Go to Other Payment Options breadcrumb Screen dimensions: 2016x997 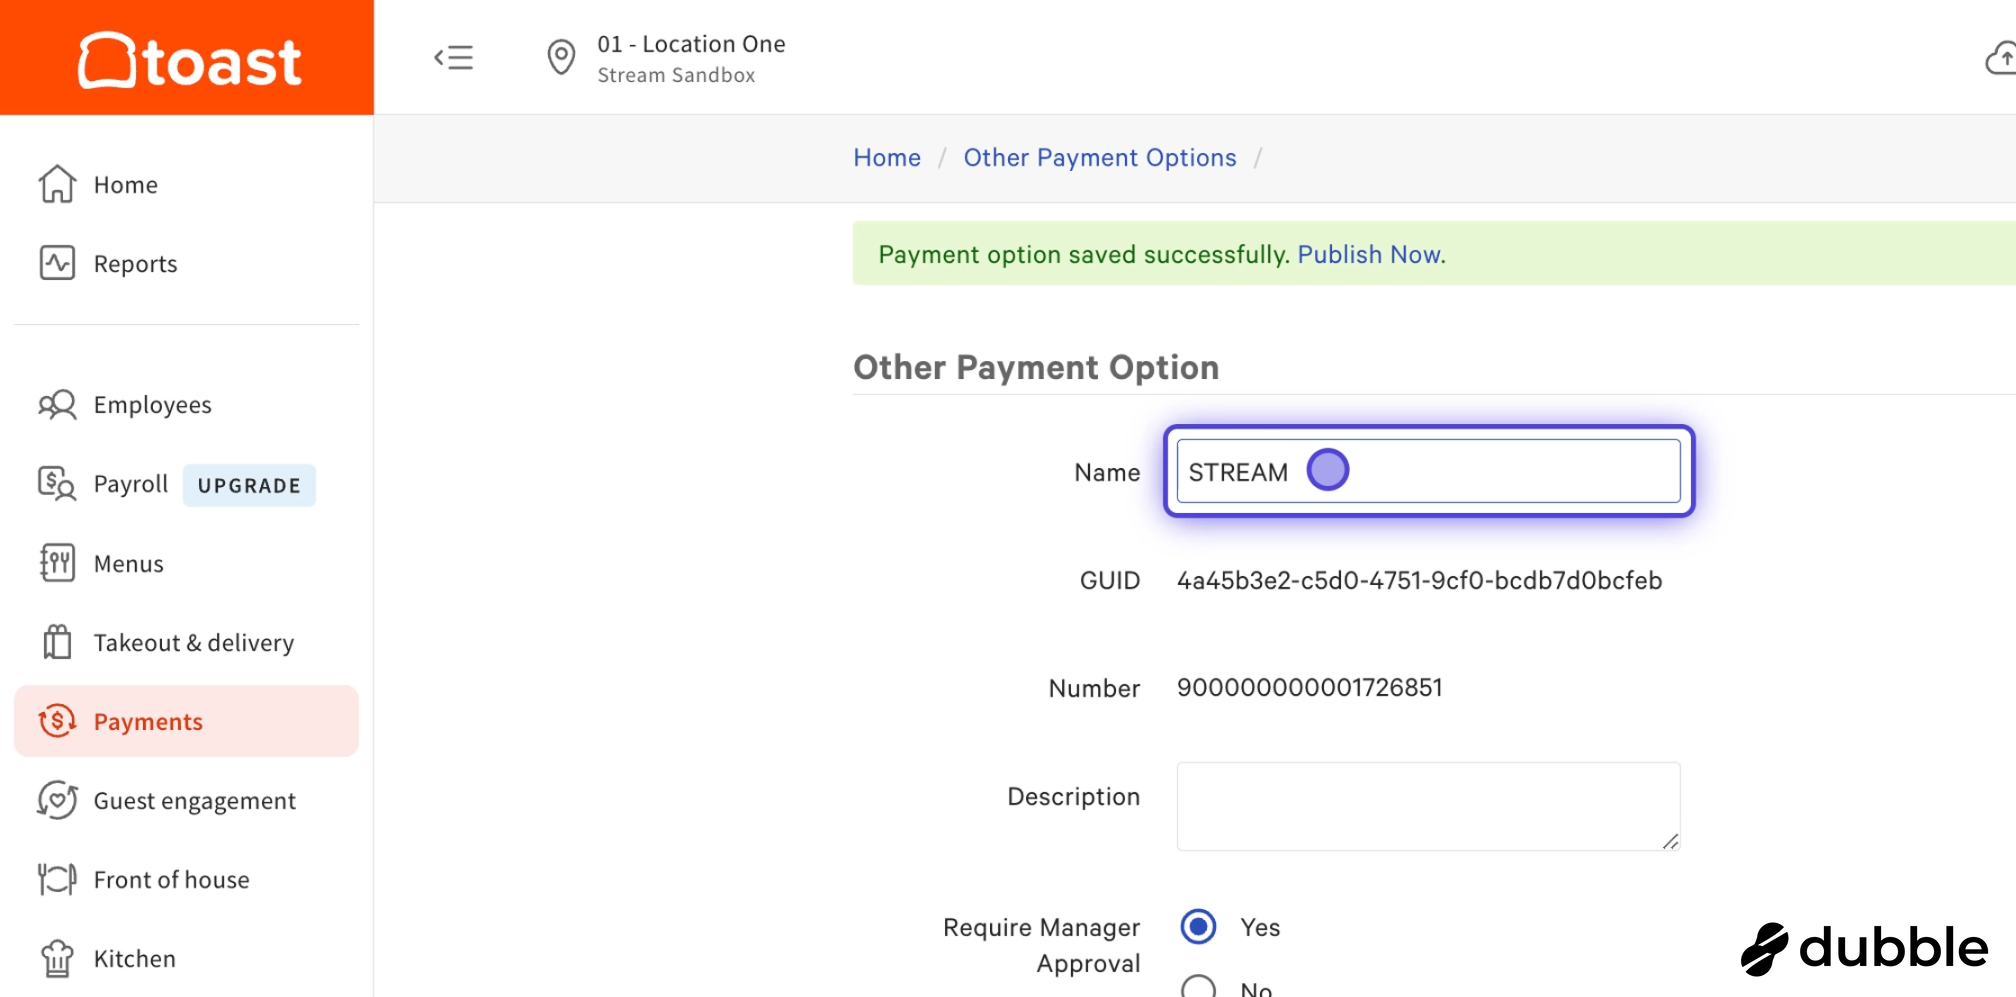point(1100,157)
